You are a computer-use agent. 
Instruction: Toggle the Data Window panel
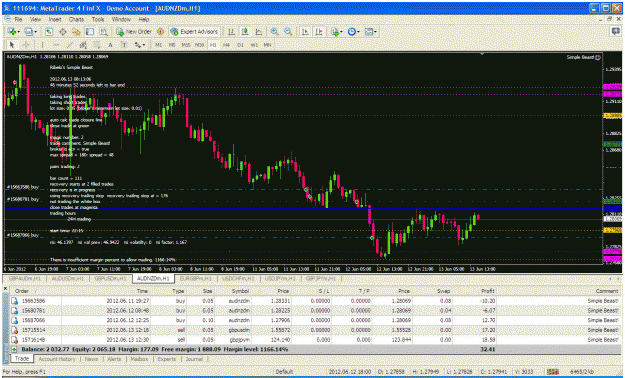pos(63,32)
